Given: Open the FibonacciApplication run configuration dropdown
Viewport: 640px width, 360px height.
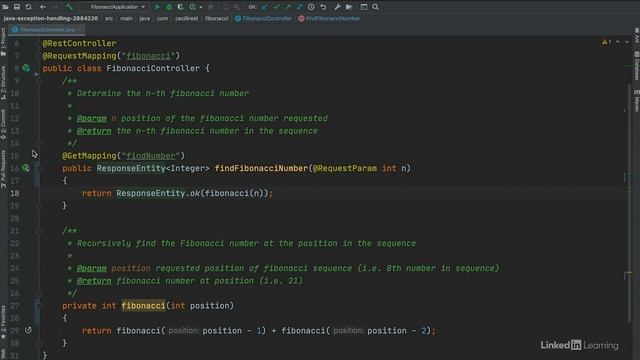Looking at the screenshot, I should (115, 7).
